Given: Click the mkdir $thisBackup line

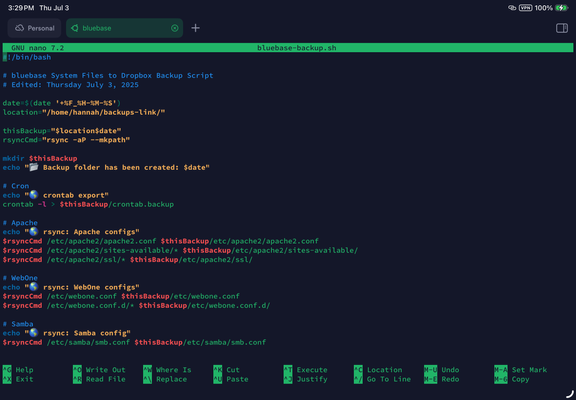Looking at the screenshot, I should coord(40,158).
